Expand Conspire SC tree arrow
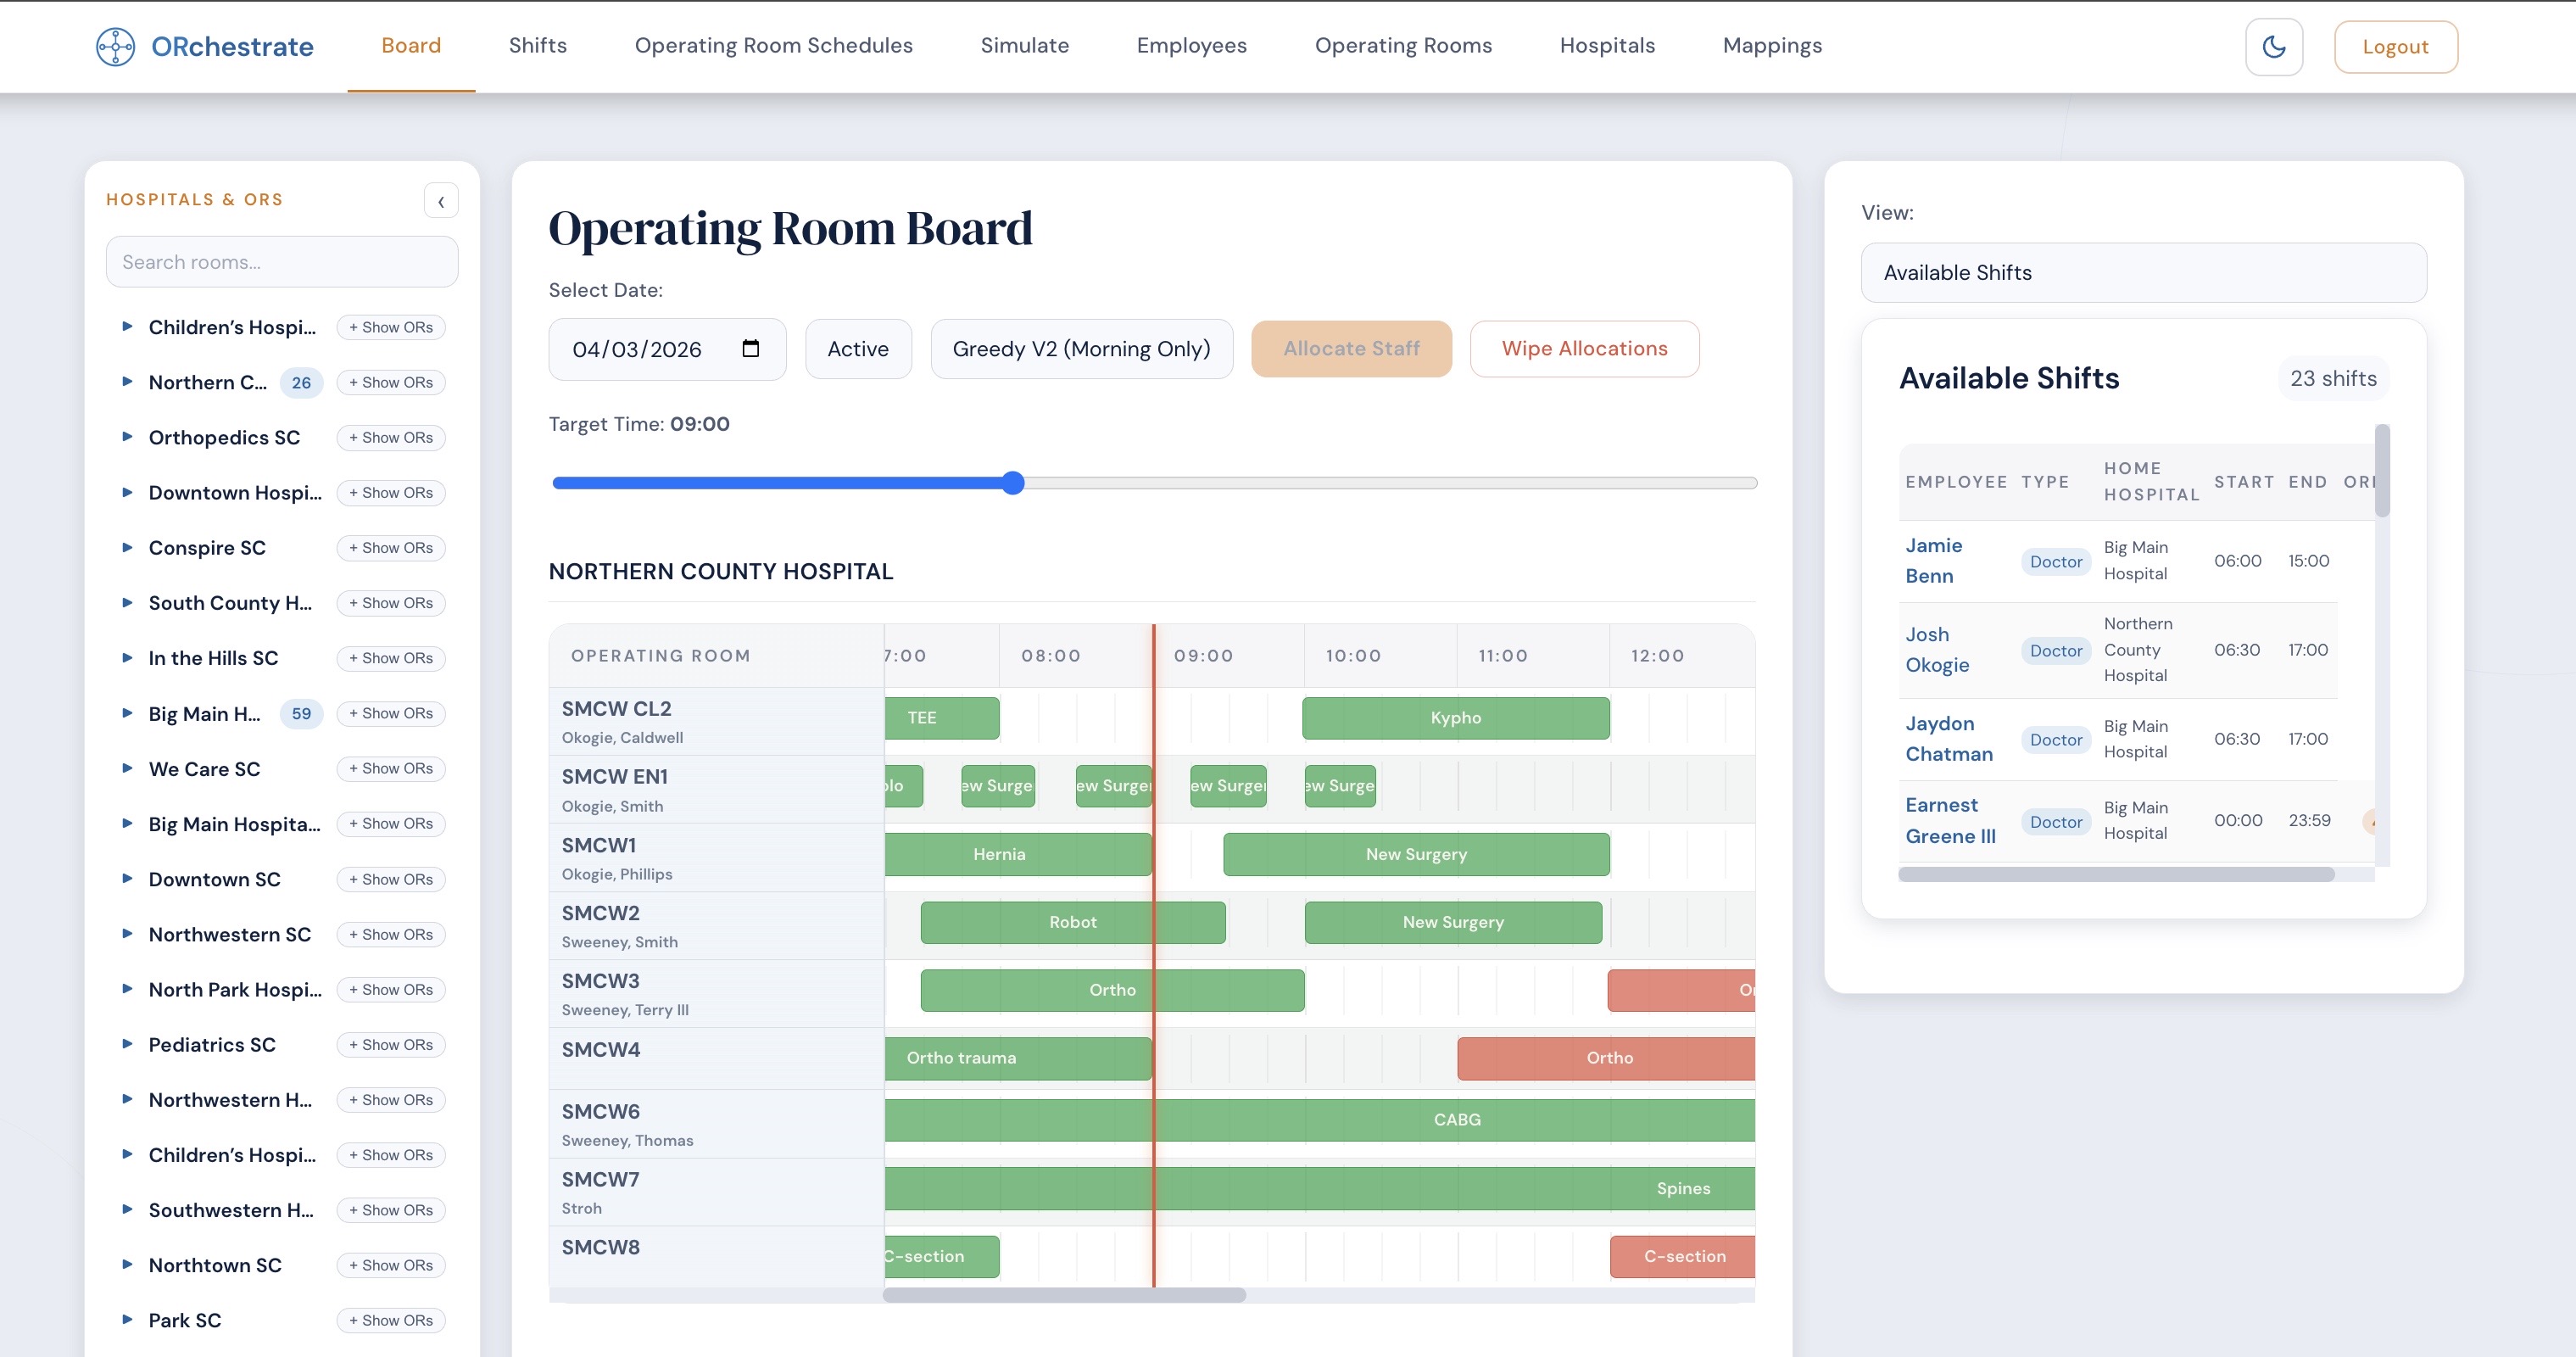Screen dimensions: 2576x1357 point(127,547)
